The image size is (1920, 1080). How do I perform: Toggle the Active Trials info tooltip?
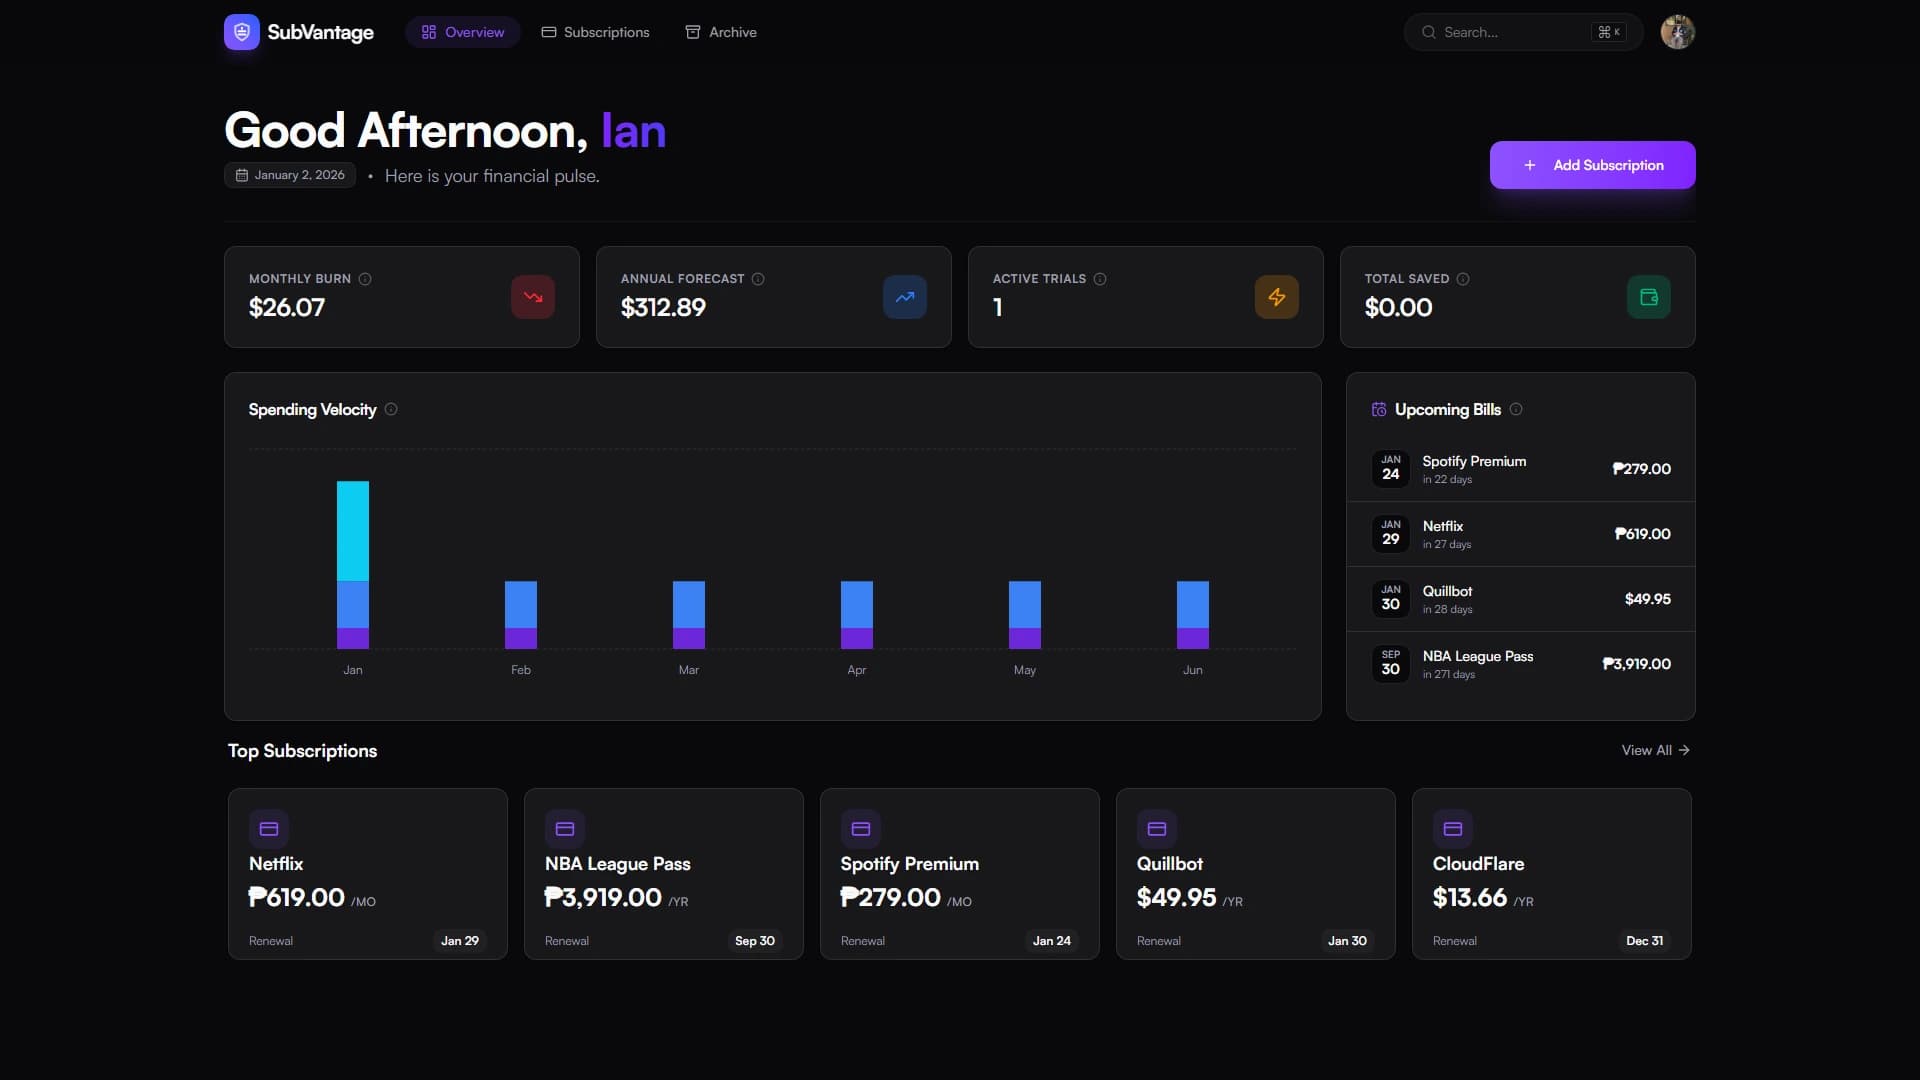pyautogui.click(x=1100, y=278)
